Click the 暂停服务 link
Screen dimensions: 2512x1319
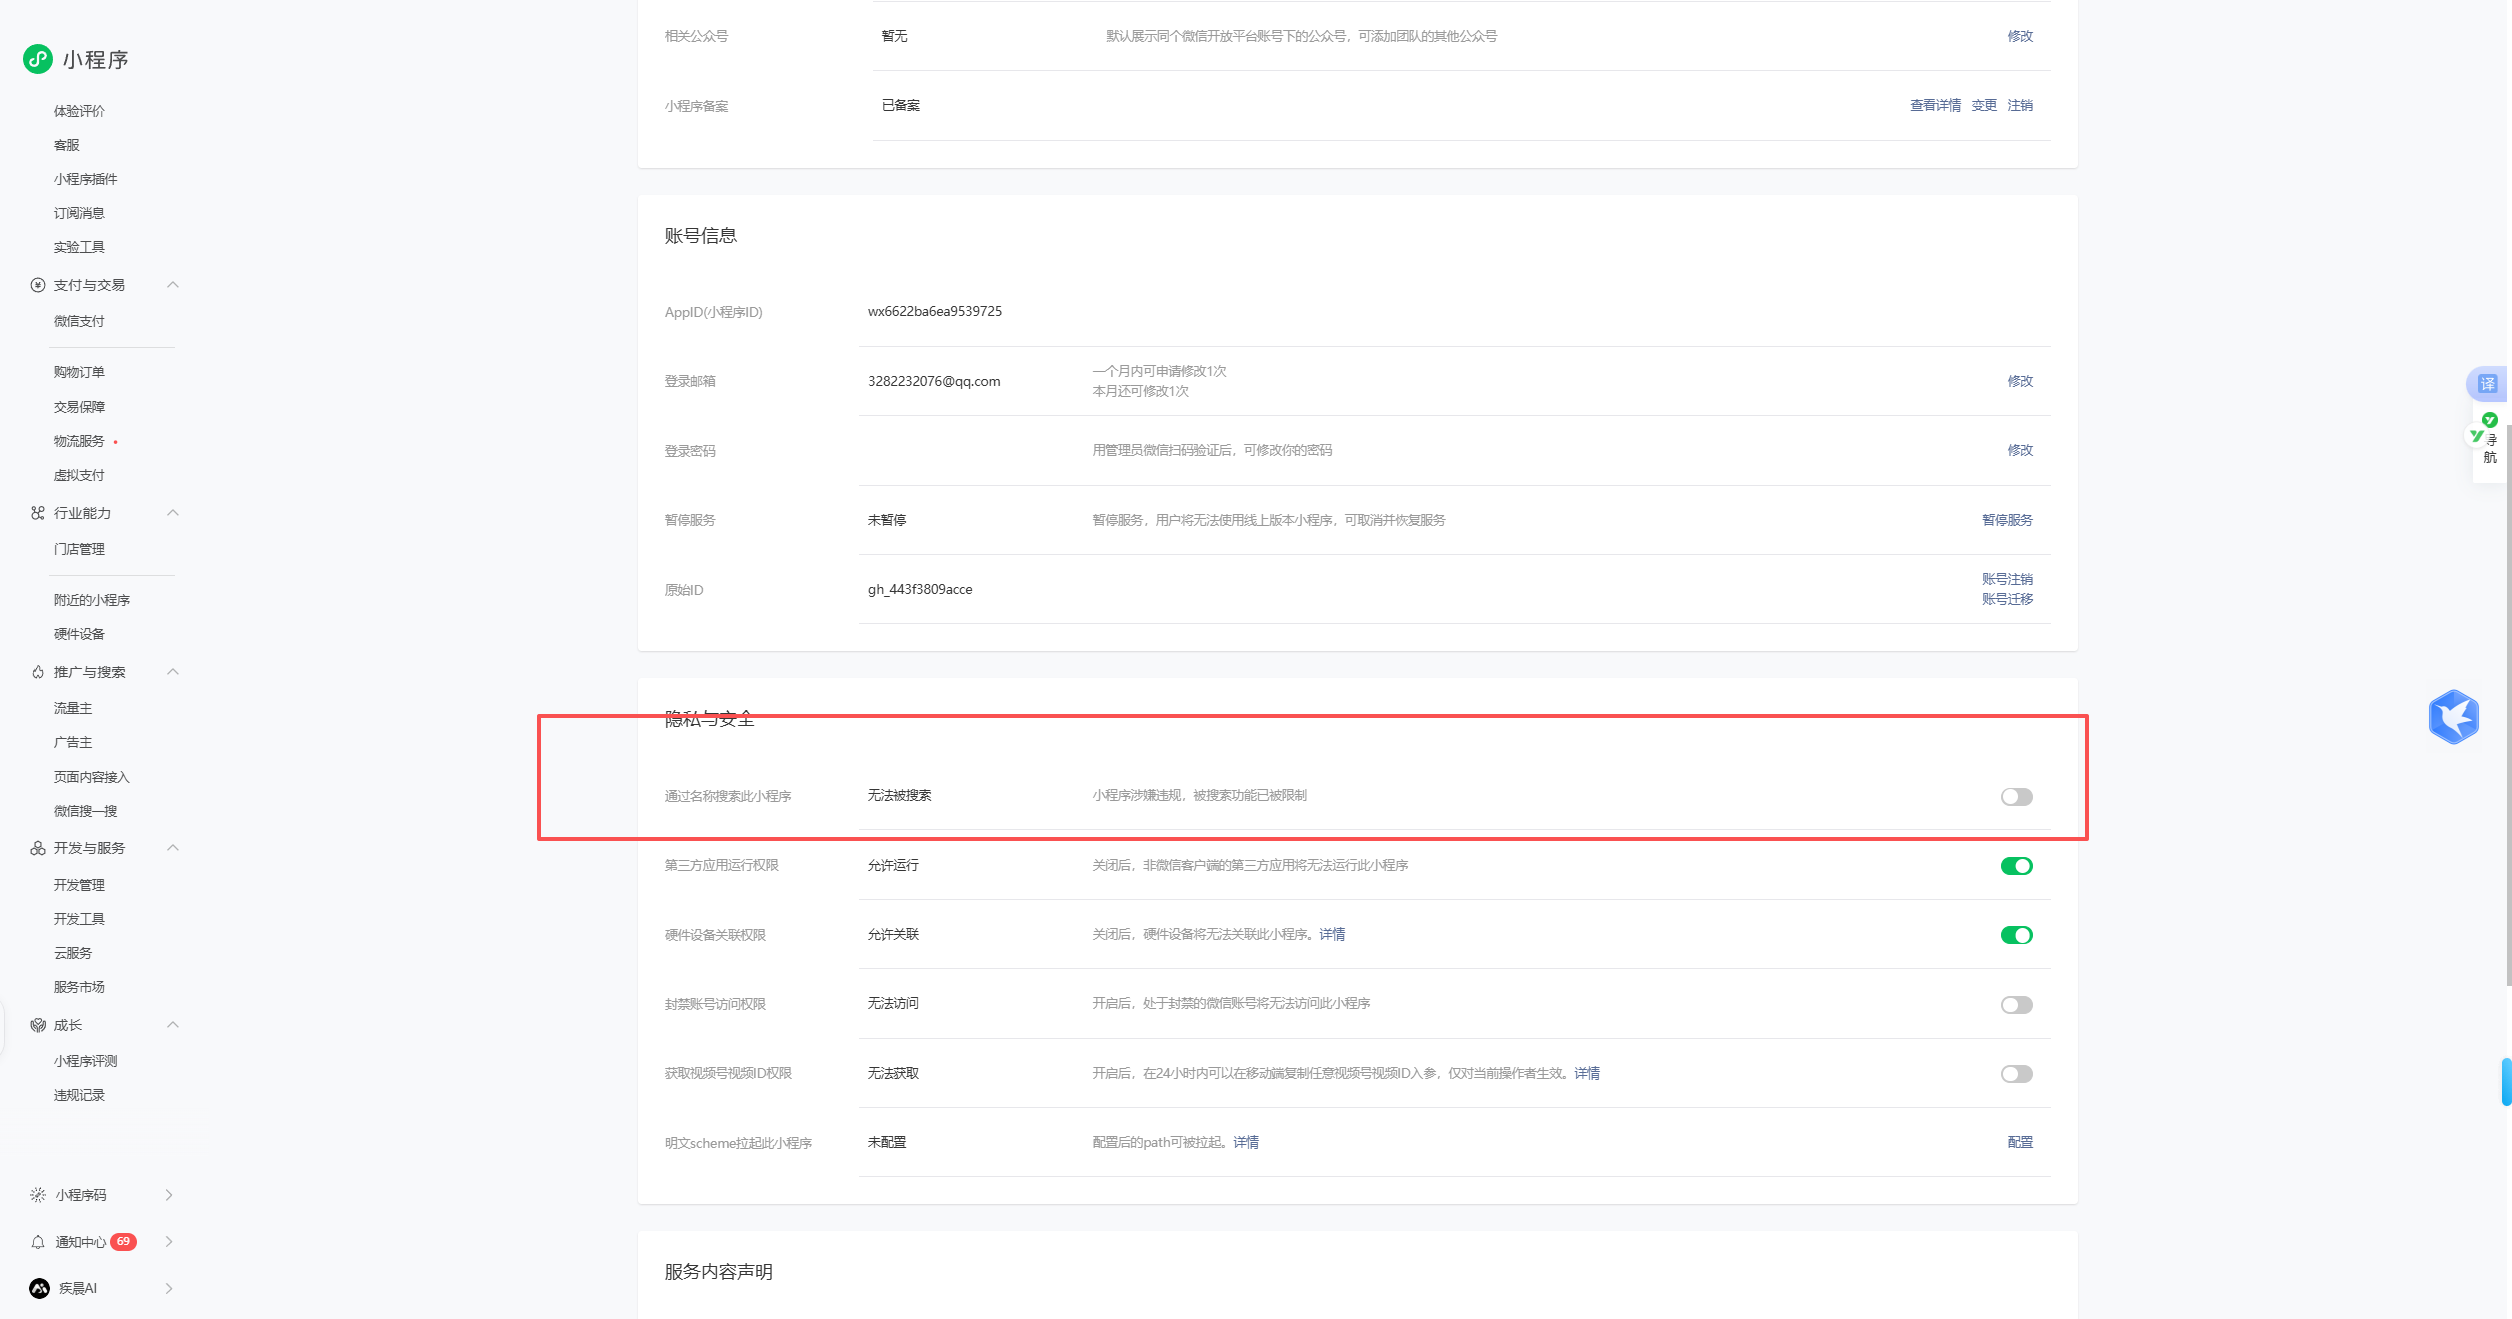pyautogui.click(x=2007, y=520)
